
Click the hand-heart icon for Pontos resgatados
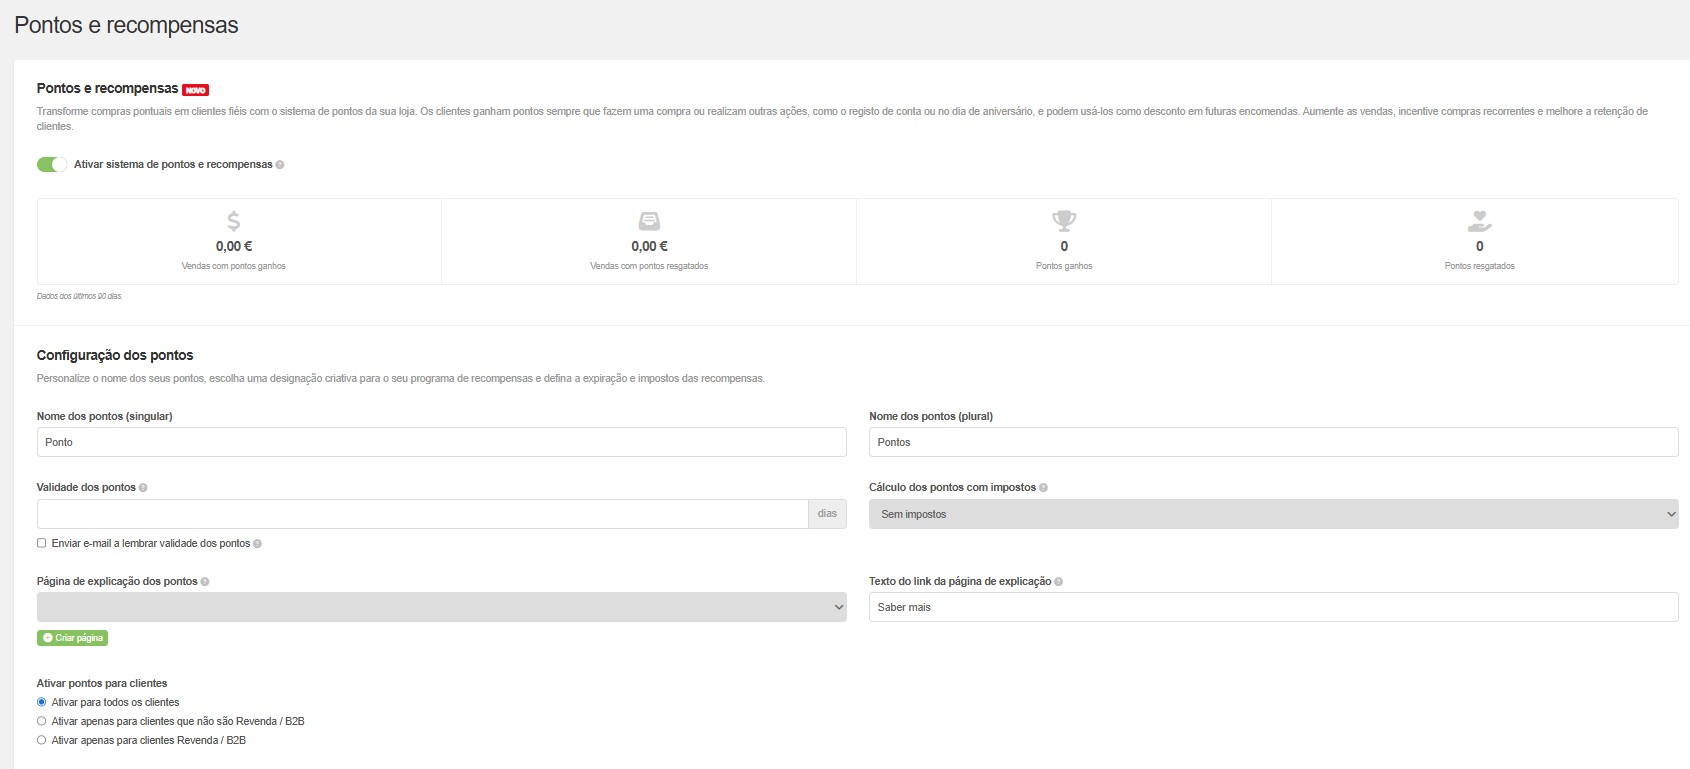(x=1479, y=221)
